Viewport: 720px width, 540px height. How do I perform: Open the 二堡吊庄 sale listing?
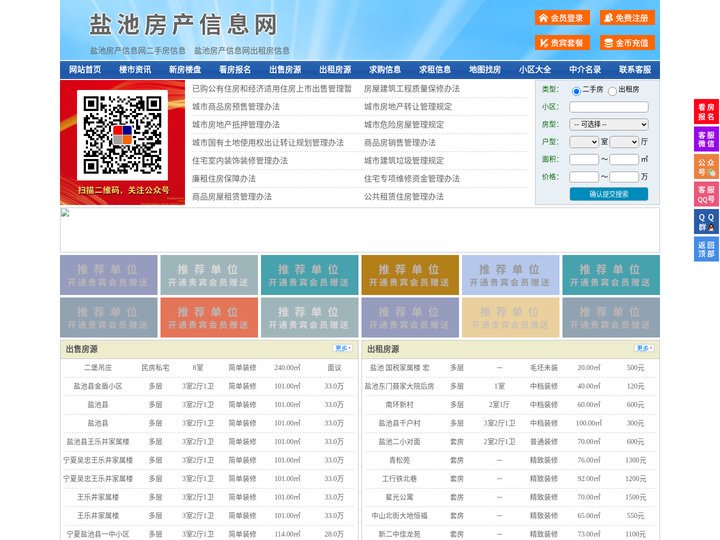(98, 368)
